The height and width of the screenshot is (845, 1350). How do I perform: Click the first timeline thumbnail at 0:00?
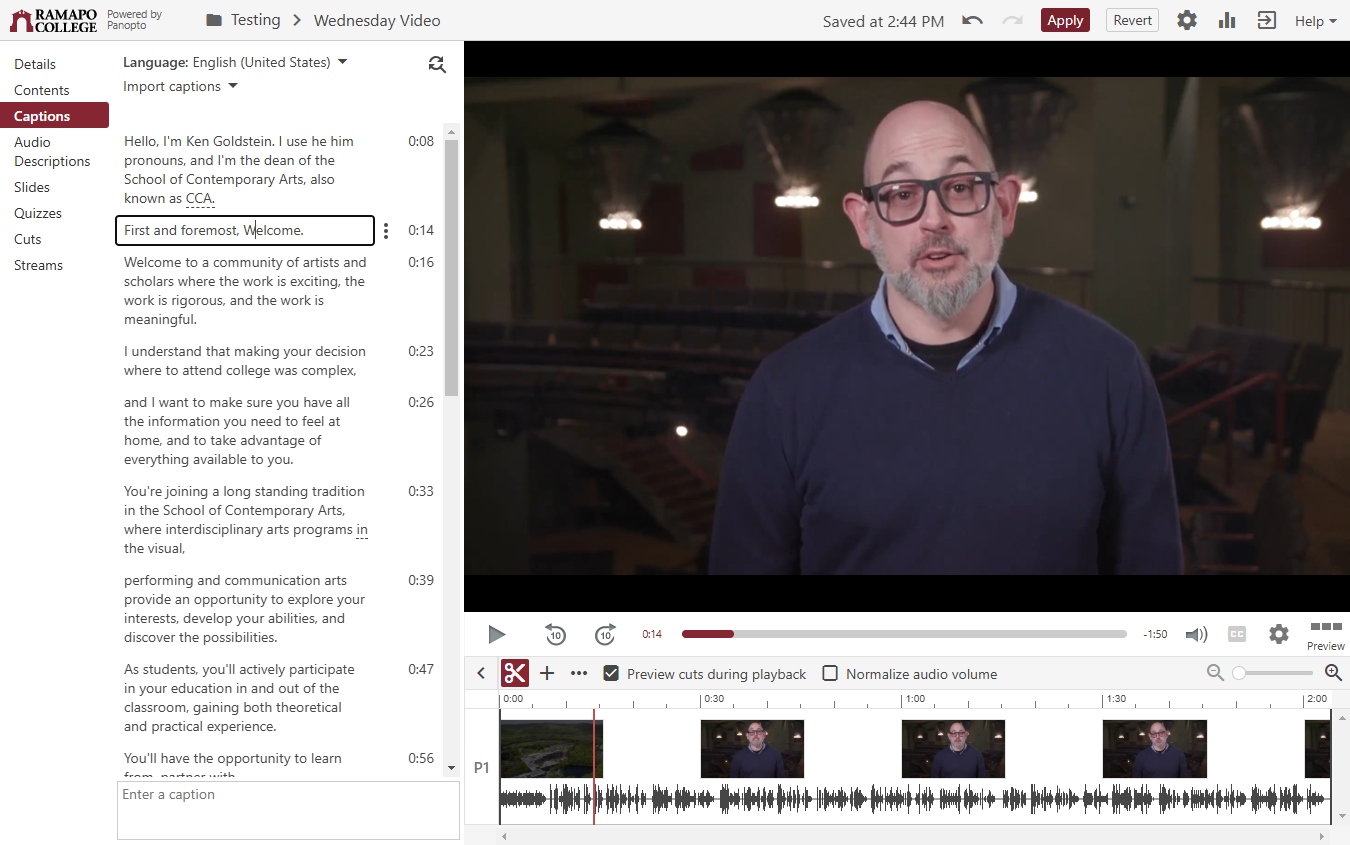551,748
